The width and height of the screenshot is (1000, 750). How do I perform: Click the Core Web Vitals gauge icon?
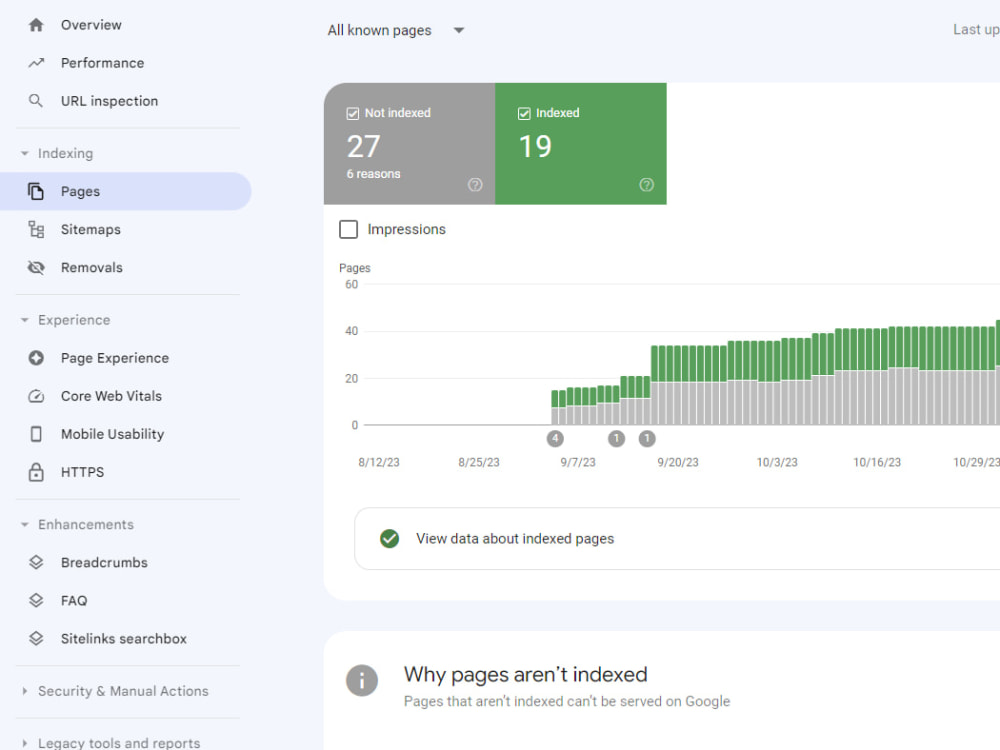coord(36,396)
